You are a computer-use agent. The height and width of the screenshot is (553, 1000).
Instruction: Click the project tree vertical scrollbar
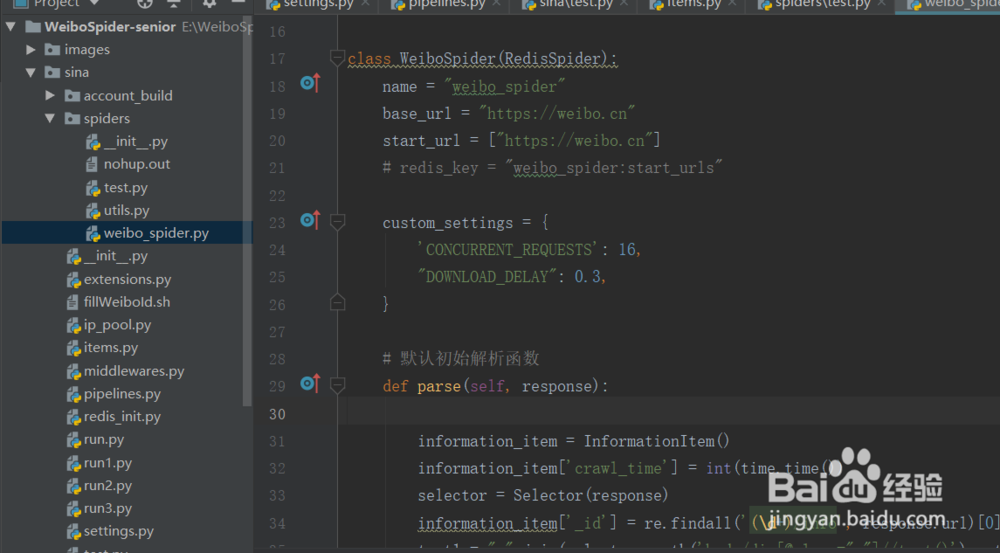point(247,210)
